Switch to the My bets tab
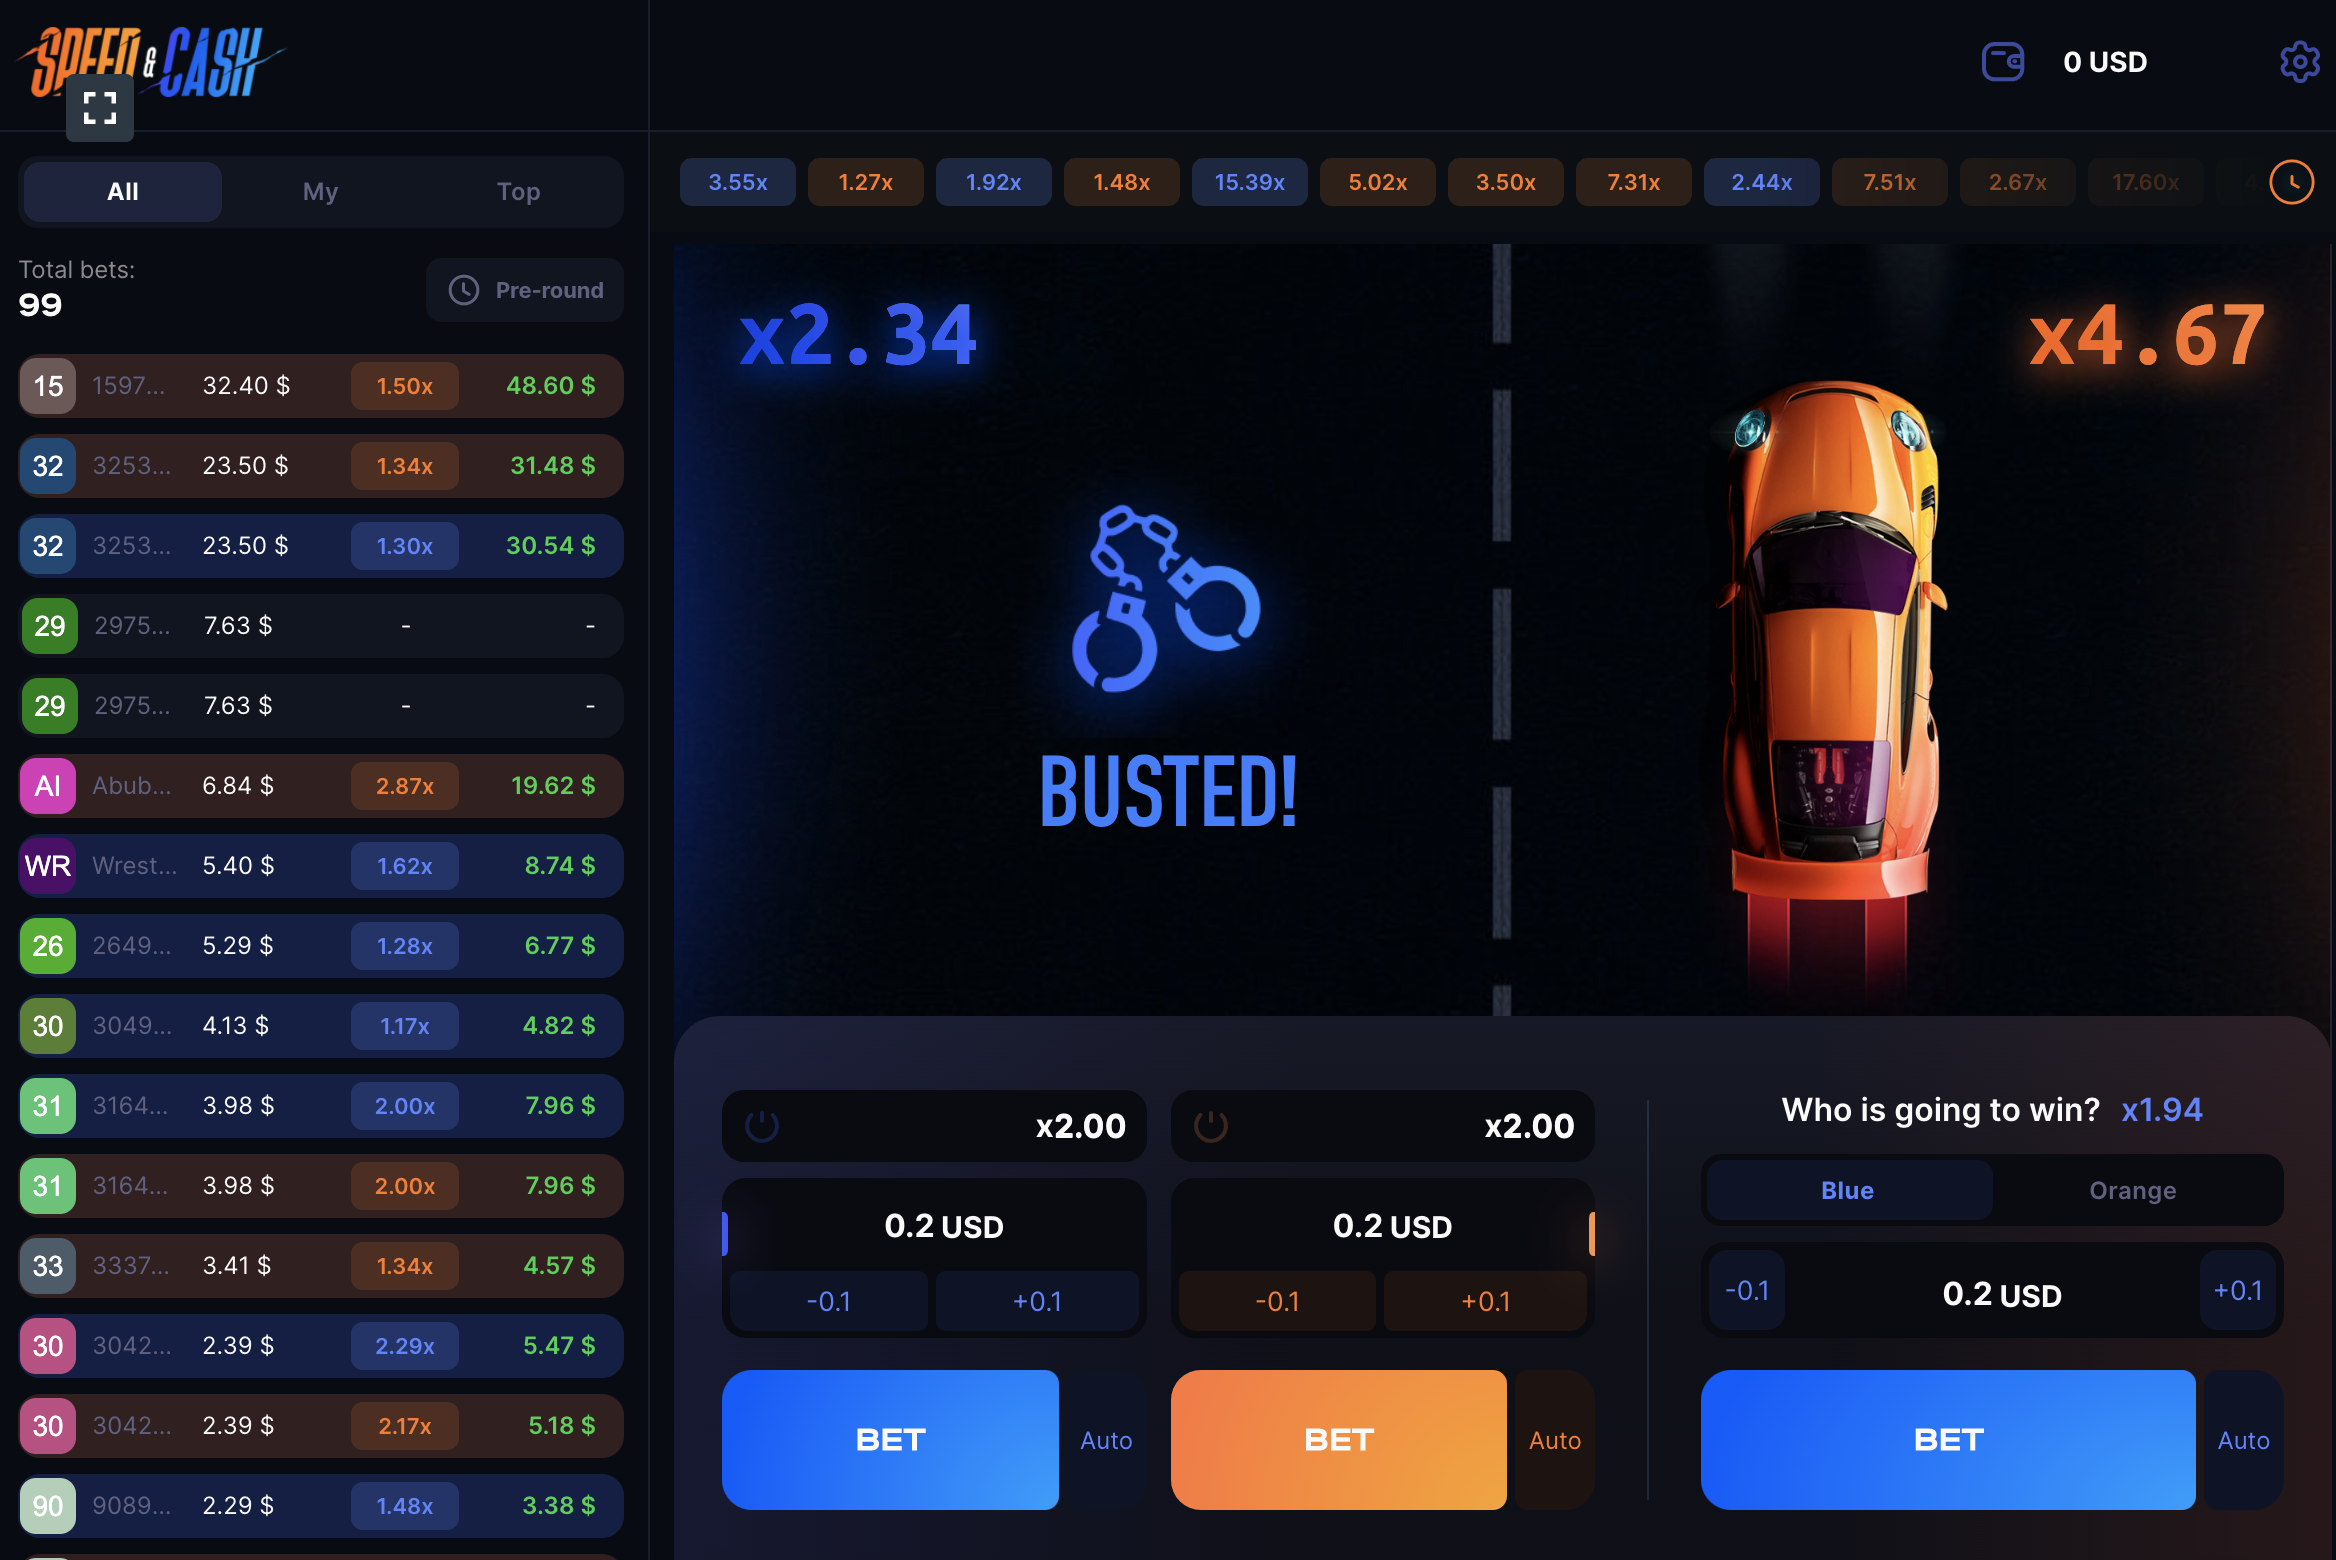Viewport: 2336px width, 1560px height. 321,191
